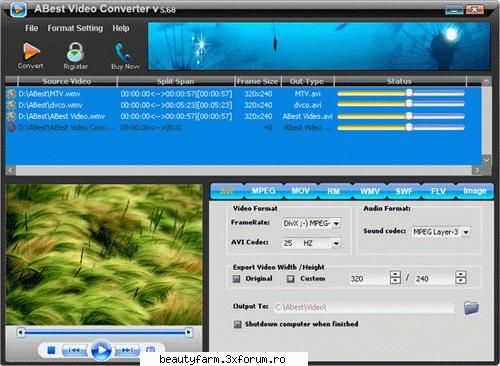This screenshot has width=500, height=366.
Task: Click the underwater banner image
Action: 319,46
